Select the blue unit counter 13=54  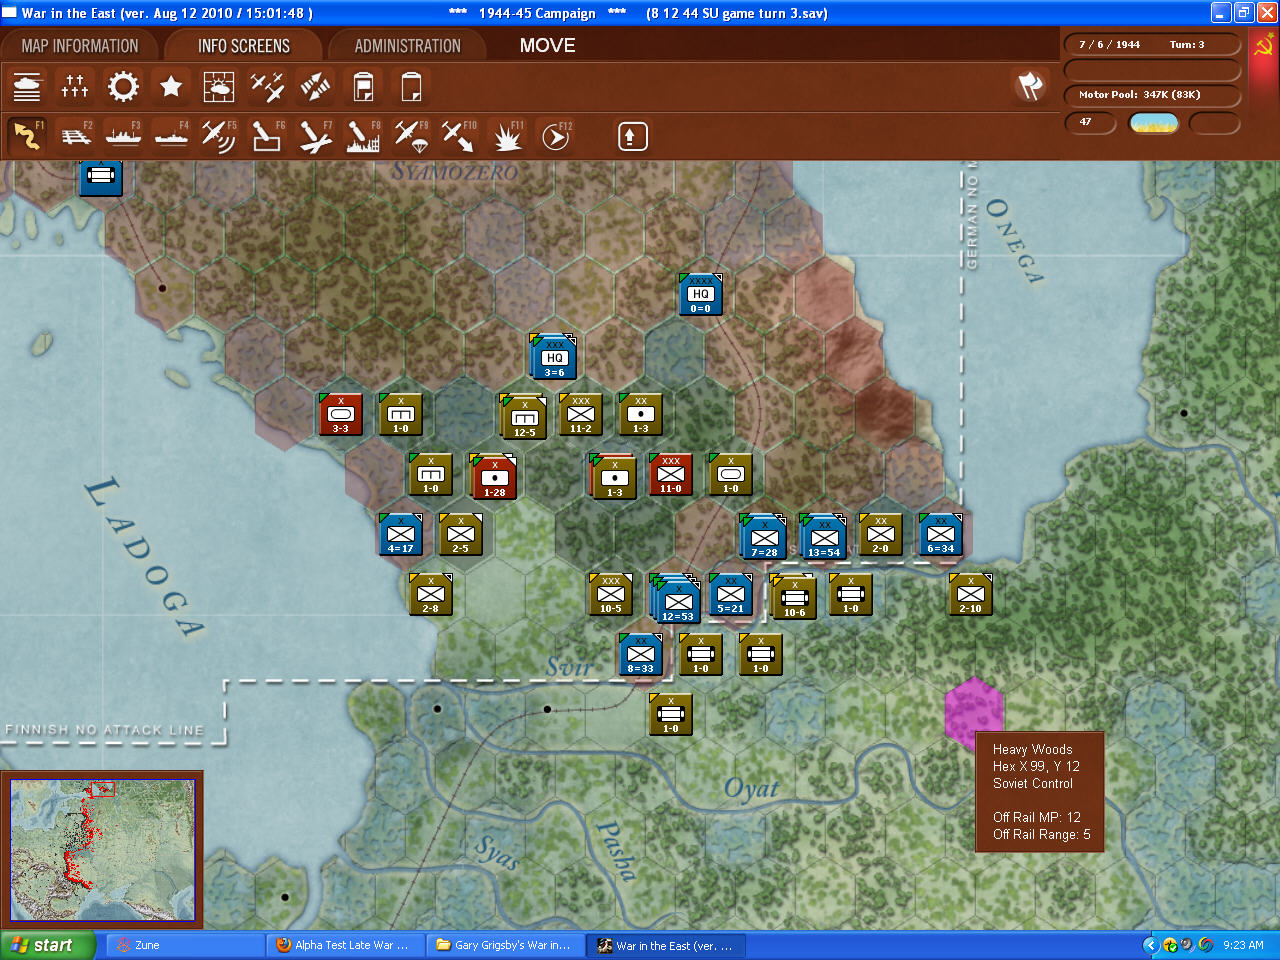(x=823, y=537)
